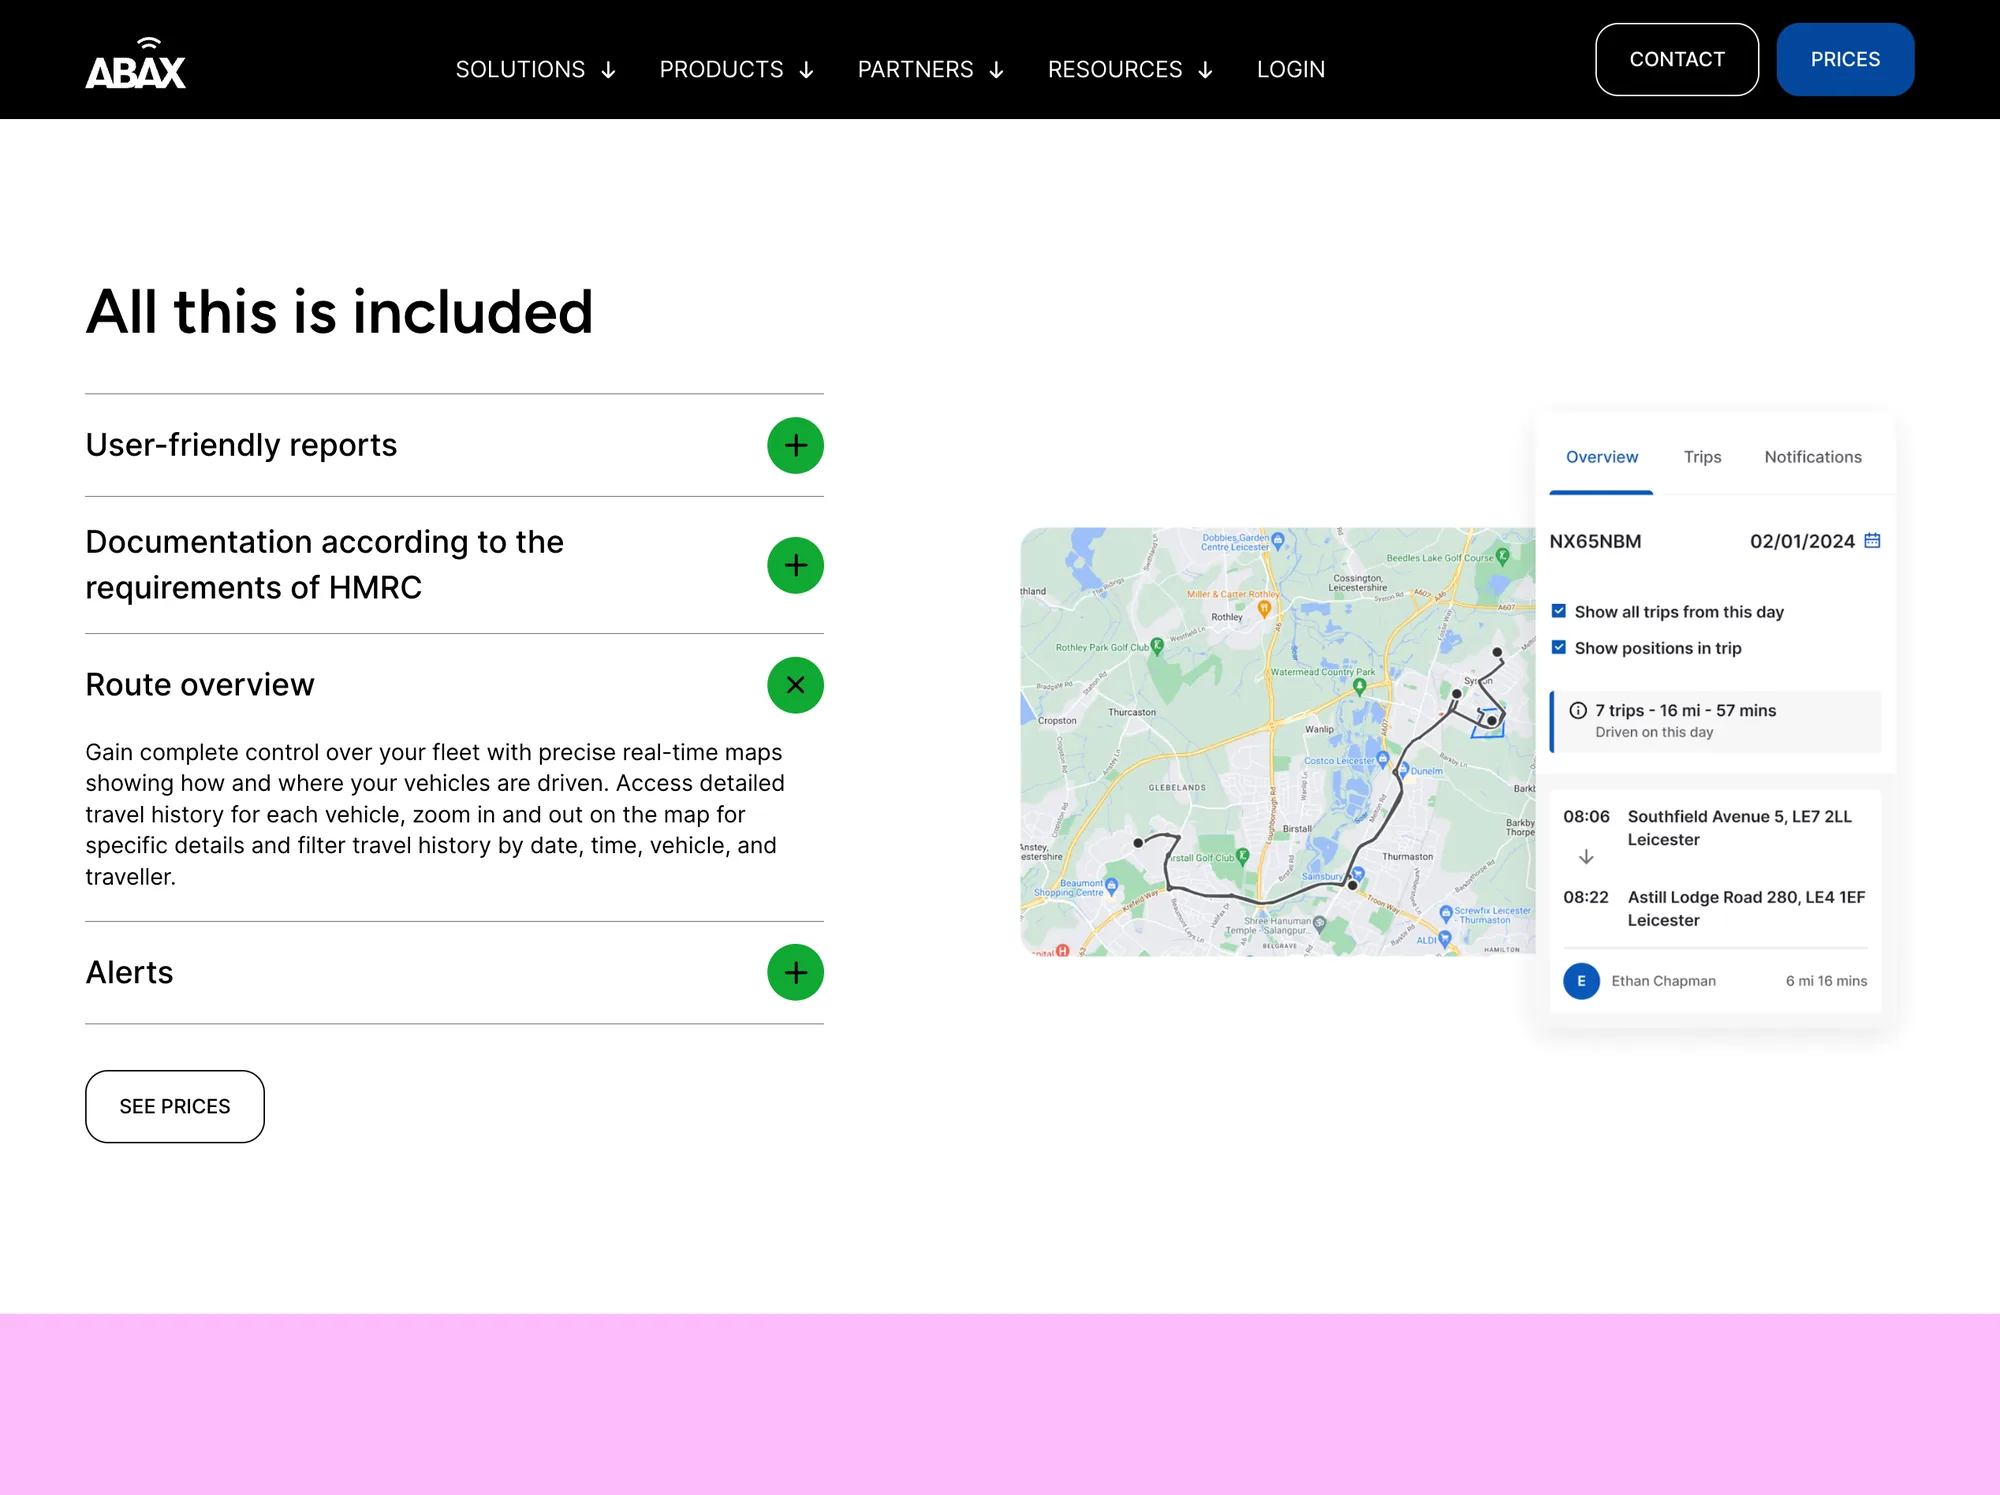Collapse Route overview with the X icon

pyautogui.click(x=795, y=685)
